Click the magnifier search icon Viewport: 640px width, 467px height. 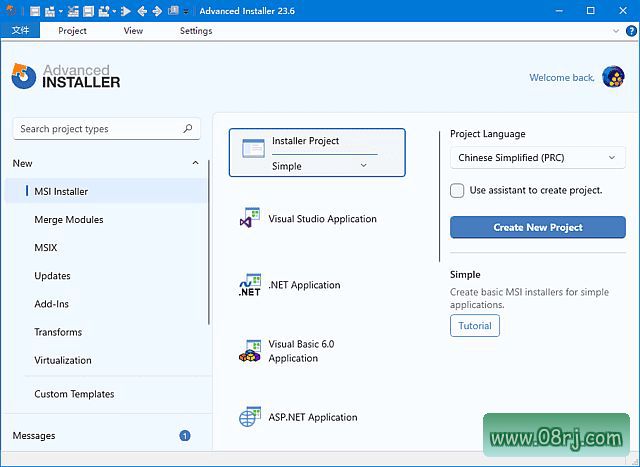tap(188, 129)
